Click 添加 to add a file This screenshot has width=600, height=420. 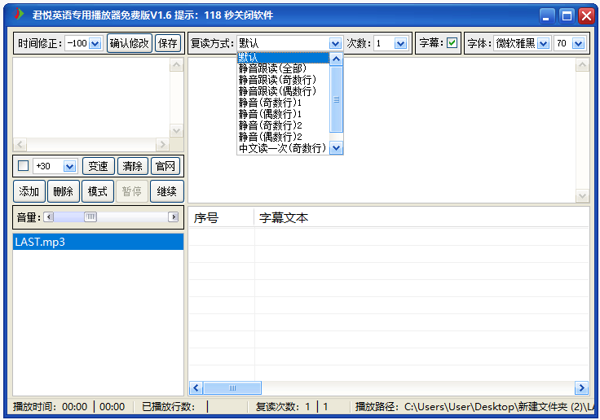point(29,191)
